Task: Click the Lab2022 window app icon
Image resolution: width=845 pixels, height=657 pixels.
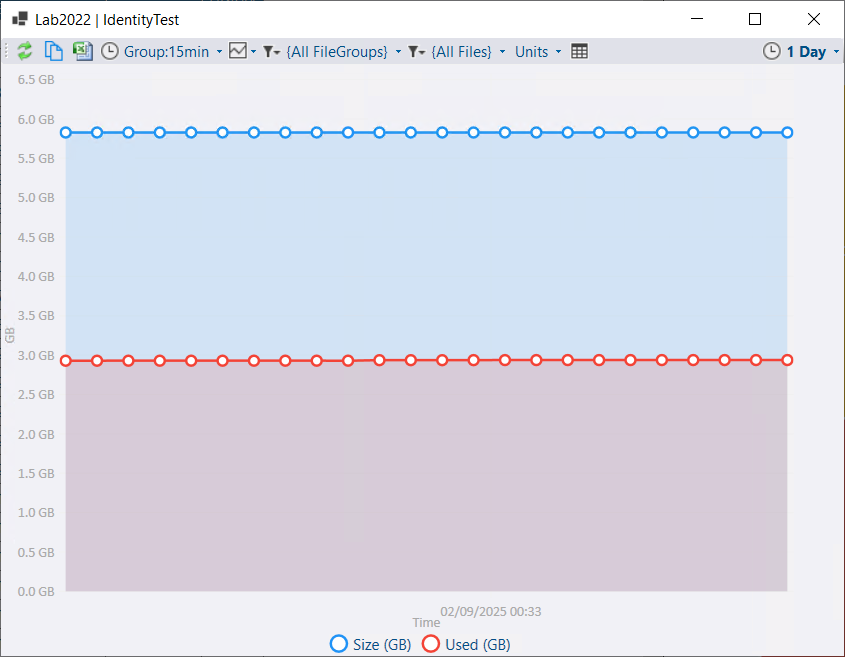Action: (x=20, y=19)
